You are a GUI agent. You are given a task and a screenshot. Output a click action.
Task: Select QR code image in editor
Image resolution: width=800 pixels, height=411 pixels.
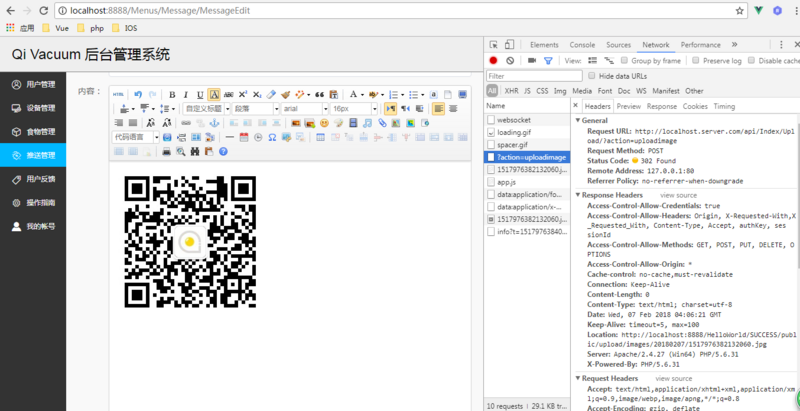(x=190, y=242)
